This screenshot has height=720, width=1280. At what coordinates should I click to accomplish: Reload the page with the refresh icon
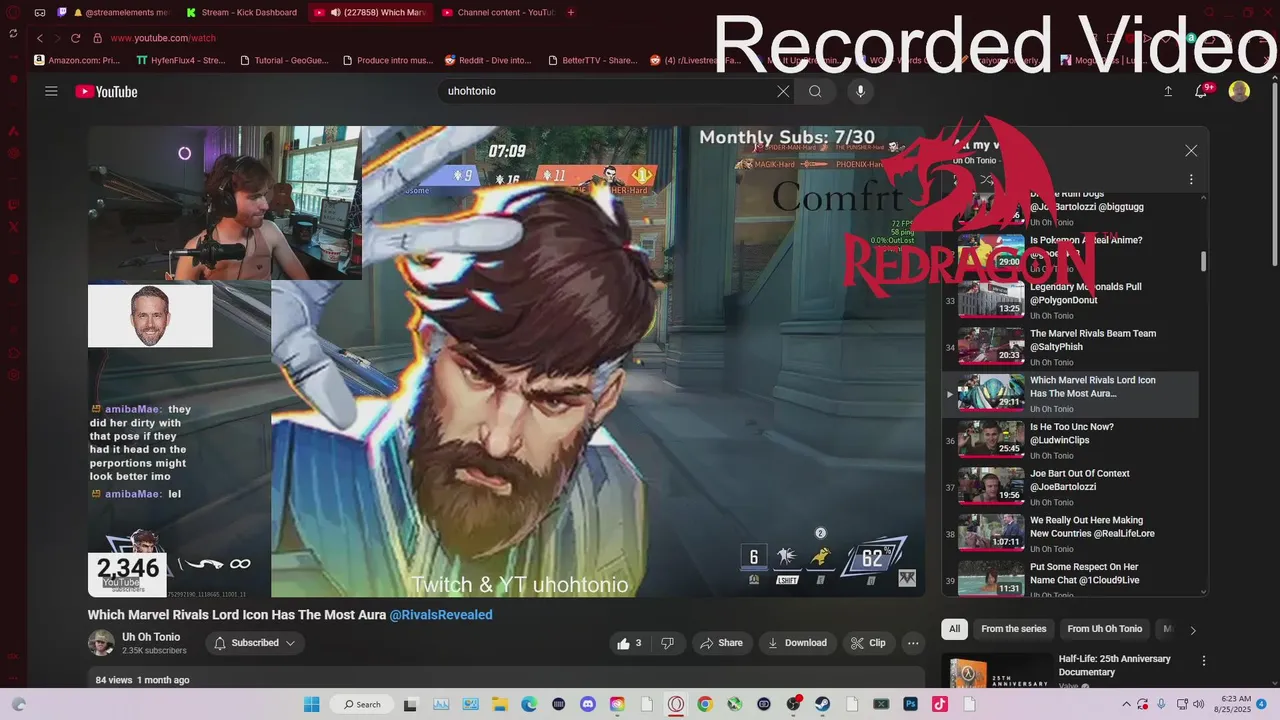coord(75,38)
